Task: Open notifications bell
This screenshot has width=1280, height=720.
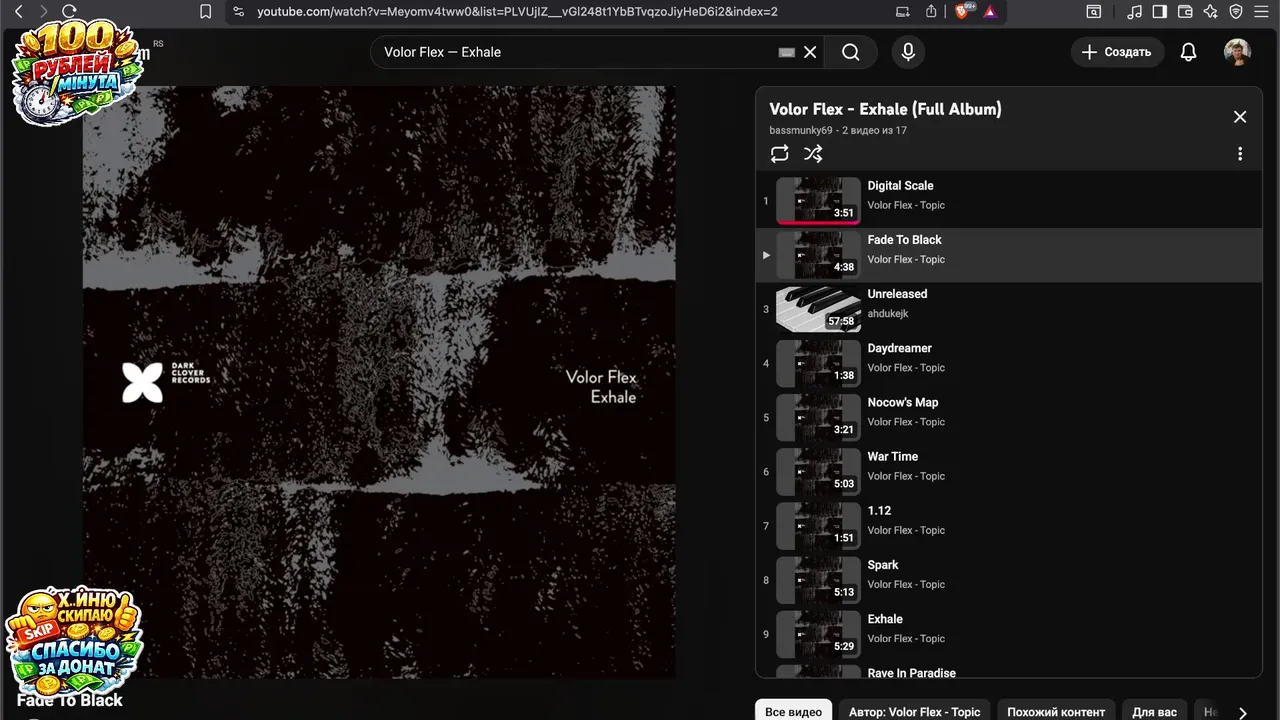Action: (x=1188, y=52)
